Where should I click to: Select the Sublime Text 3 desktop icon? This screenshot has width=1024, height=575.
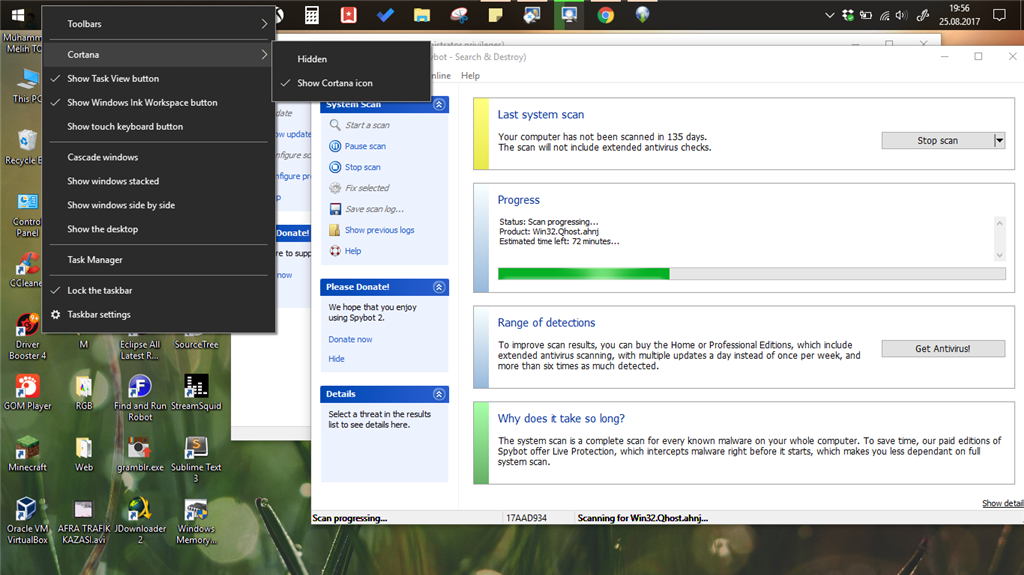click(x=196, y=459)
